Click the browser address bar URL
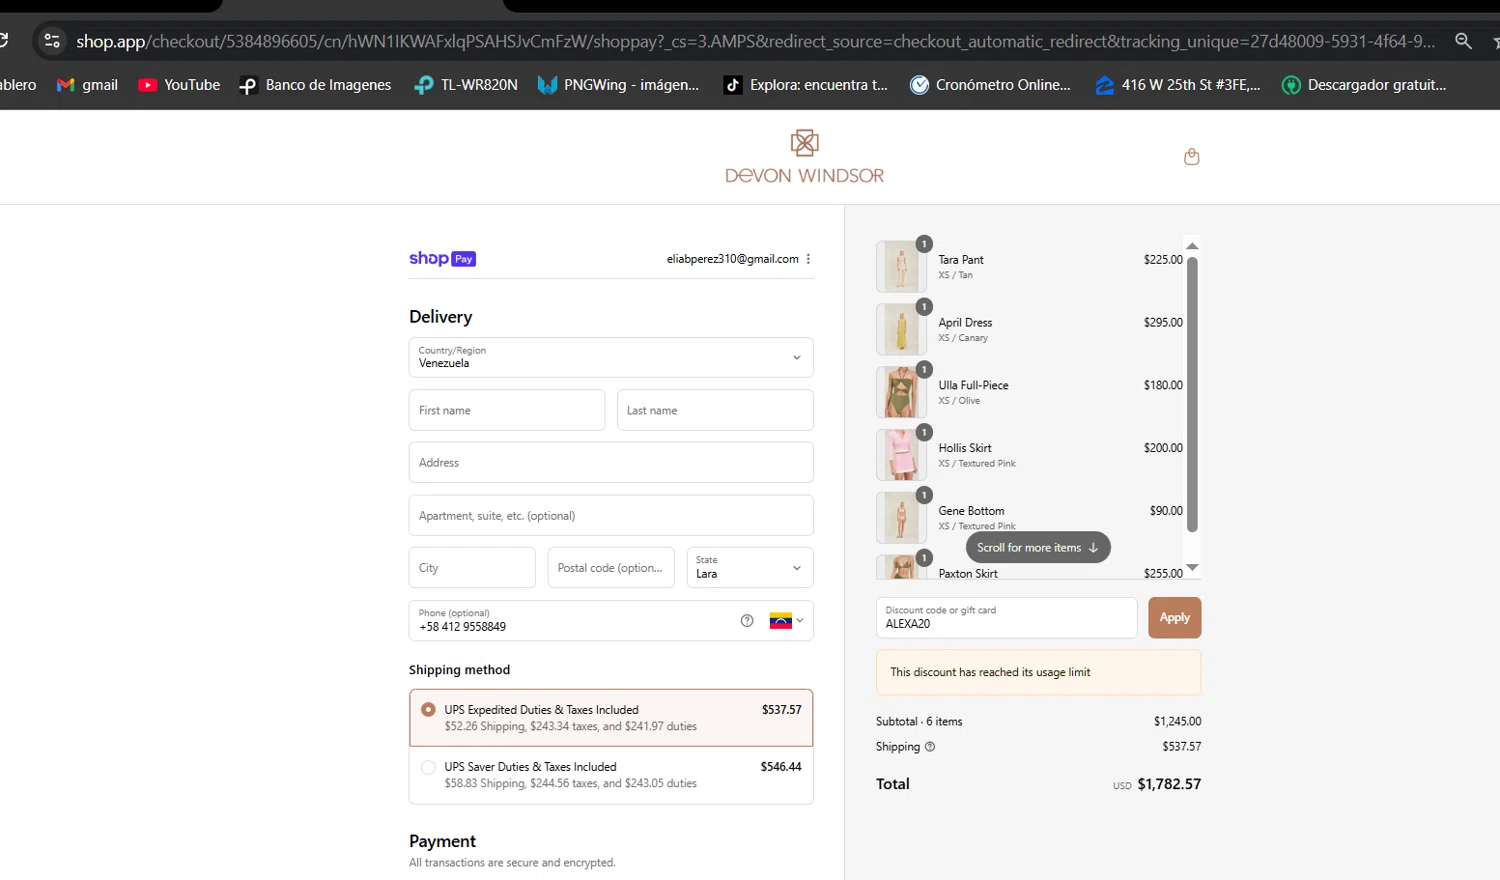The width and height of the screenshot is (1500, 880). click(755, 41)
